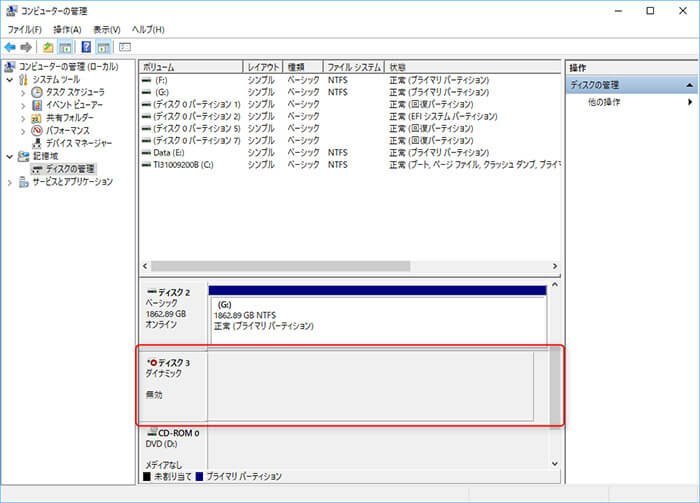Viewport: 700px width, 503px height.
Task: Click the Forward arrow toolbar icon
Action: pyautogui.click(x=26, y=47)
